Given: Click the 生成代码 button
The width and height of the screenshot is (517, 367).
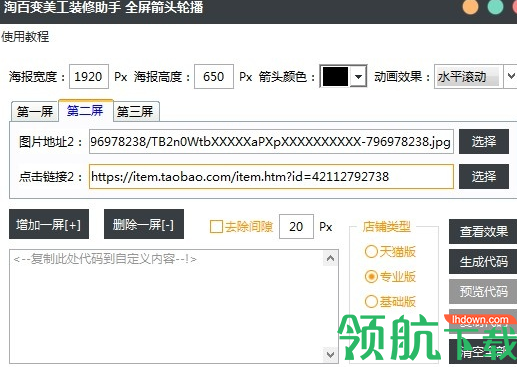Looking at the screenshot, I should coord(483,261).
